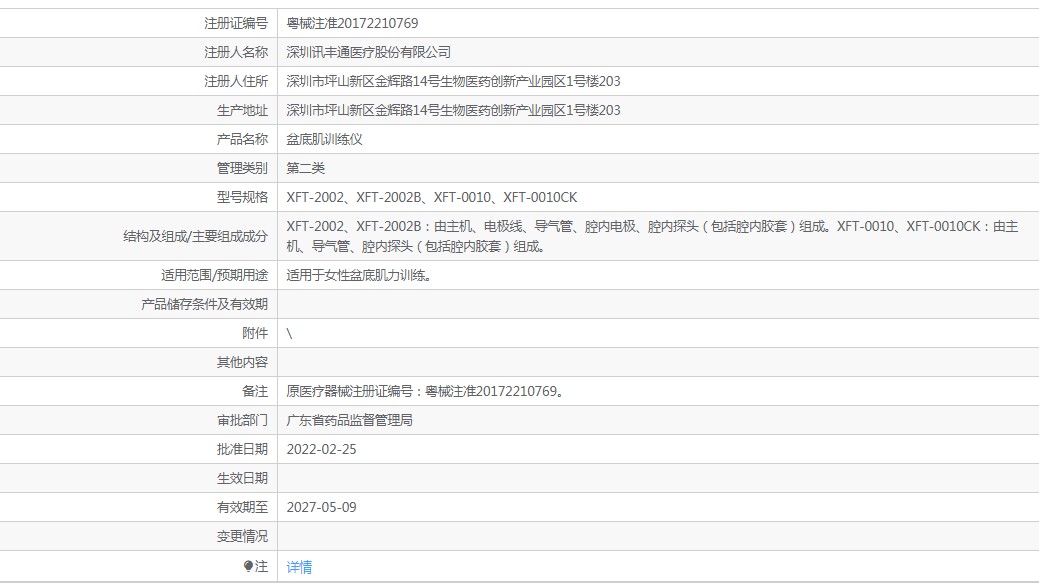Select the 生产地址 address value
1039x586 pixels.
pyautogui.click(x=453, y=110)
